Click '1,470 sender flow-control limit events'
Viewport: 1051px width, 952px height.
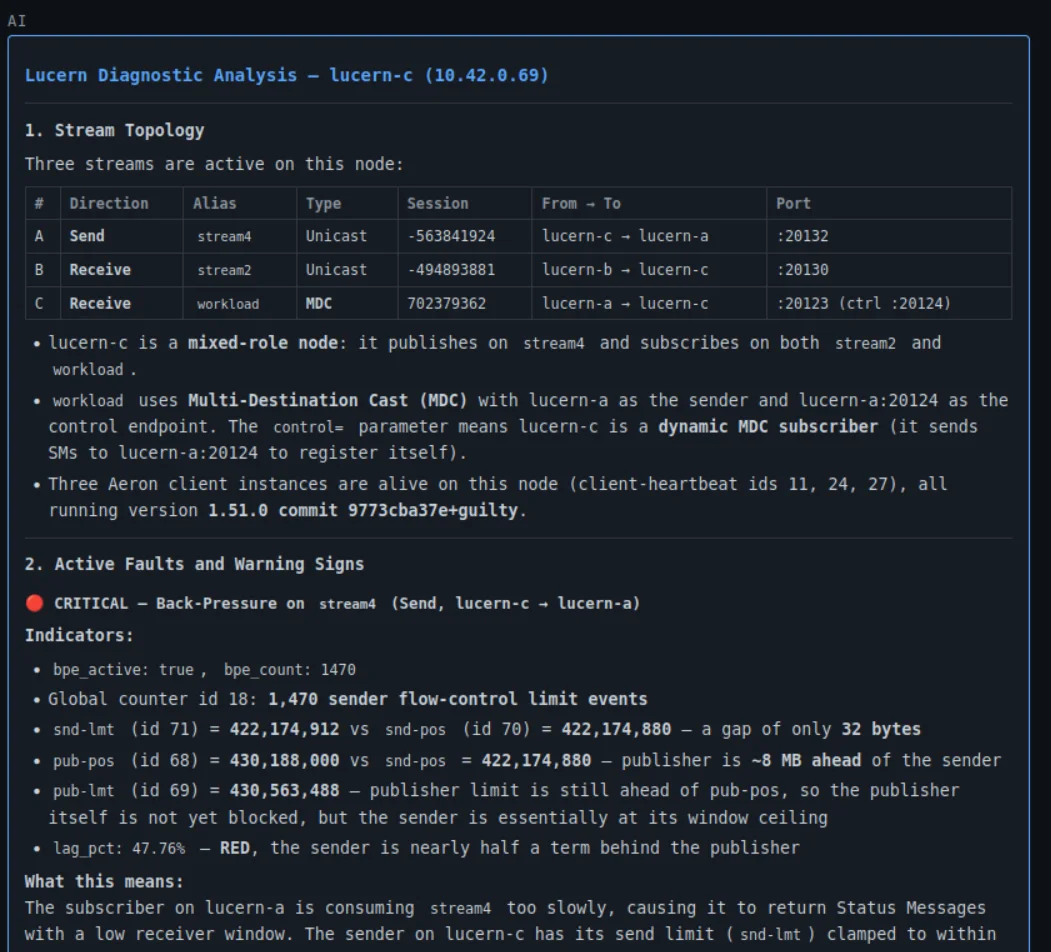pyautogui.click(x=458, y=699)
